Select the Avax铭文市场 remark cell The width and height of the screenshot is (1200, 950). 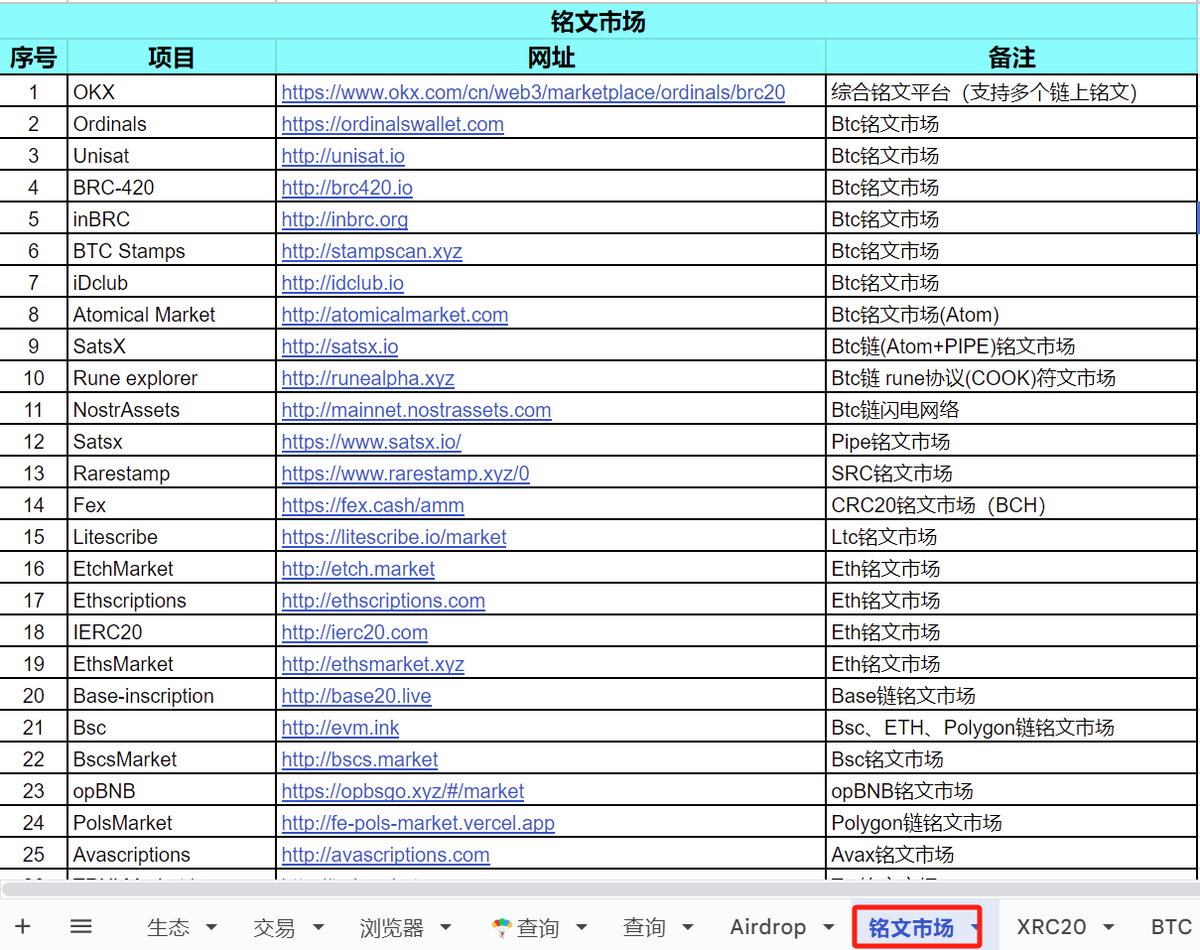coord(1012,855)
